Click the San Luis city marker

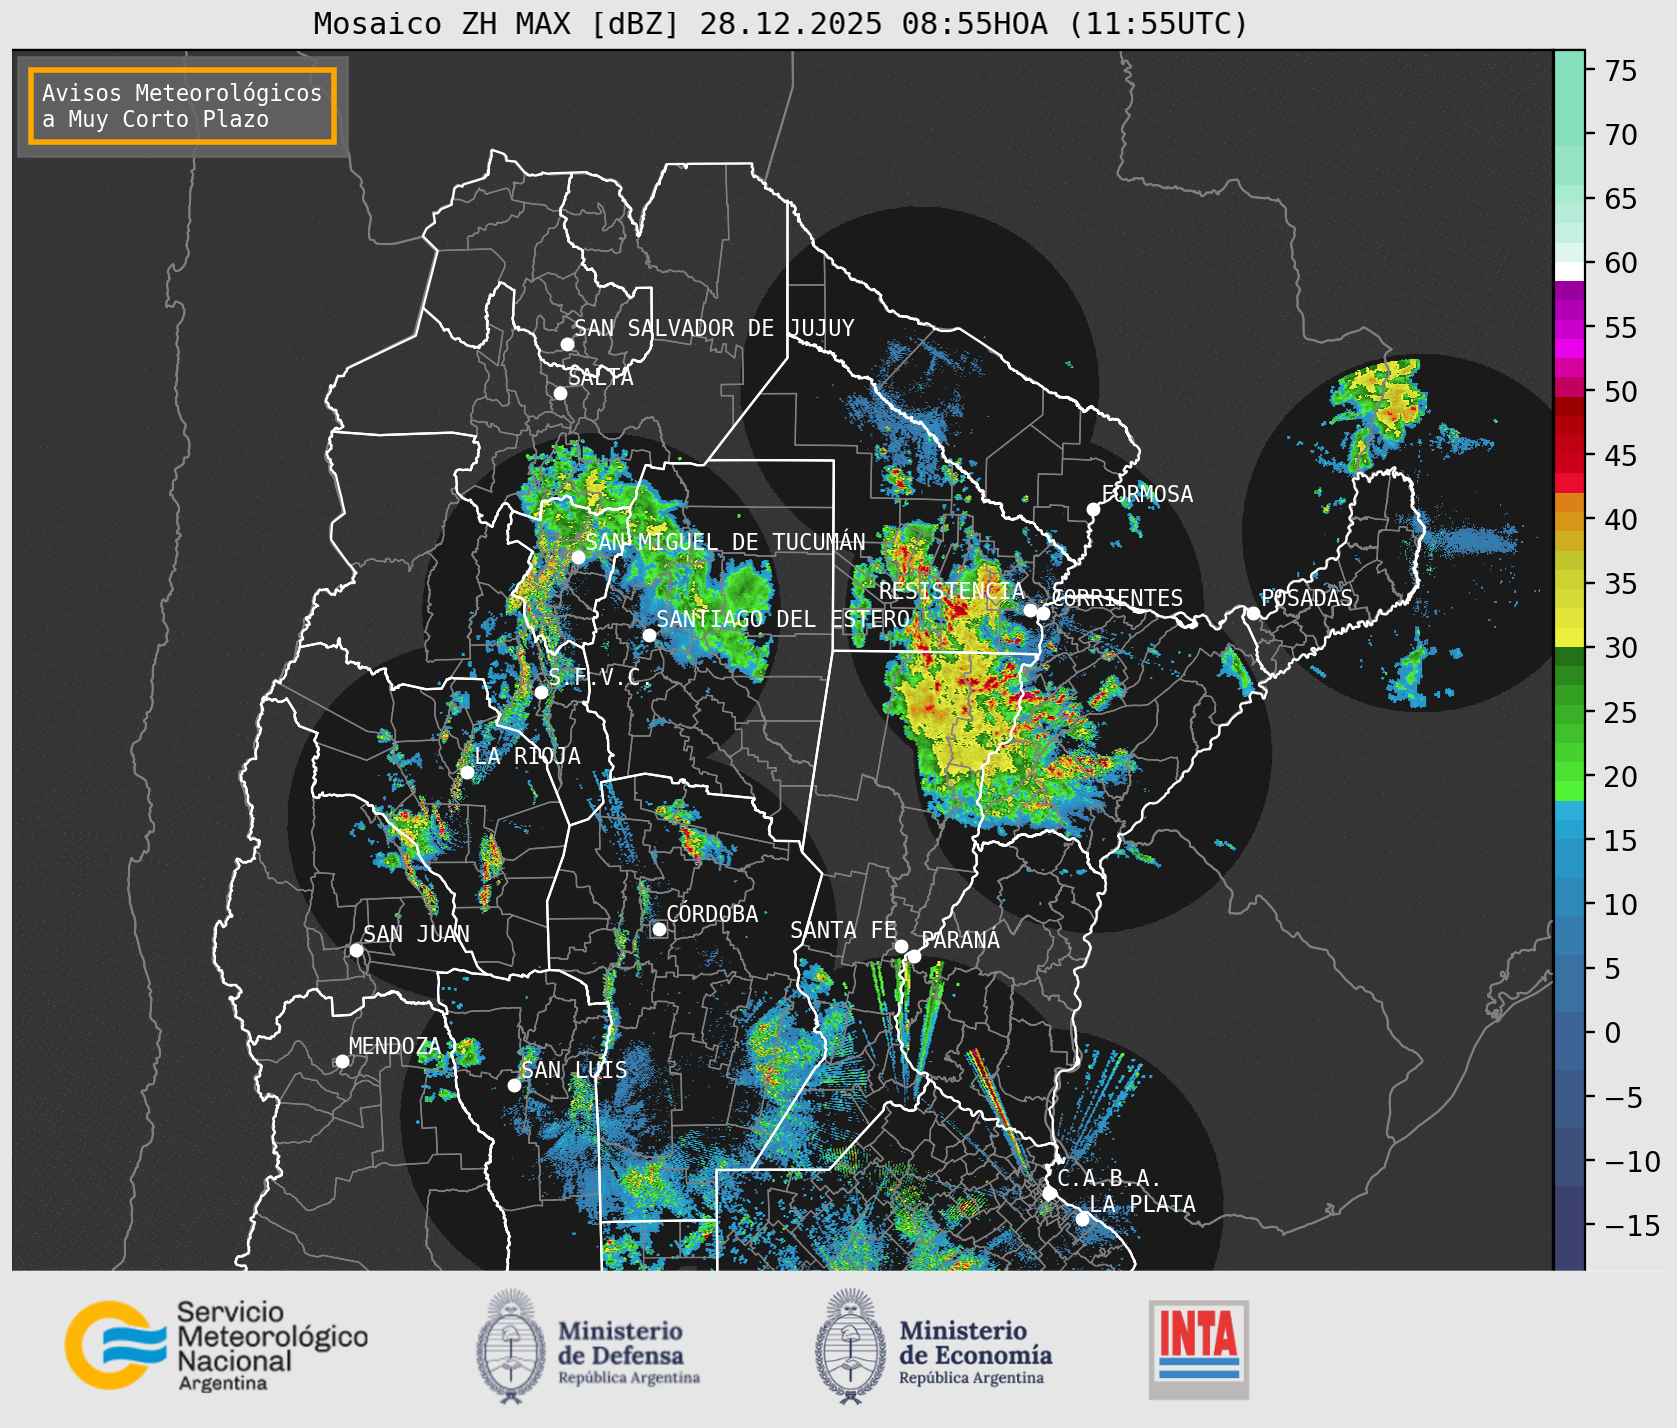tap(514, 1085)
